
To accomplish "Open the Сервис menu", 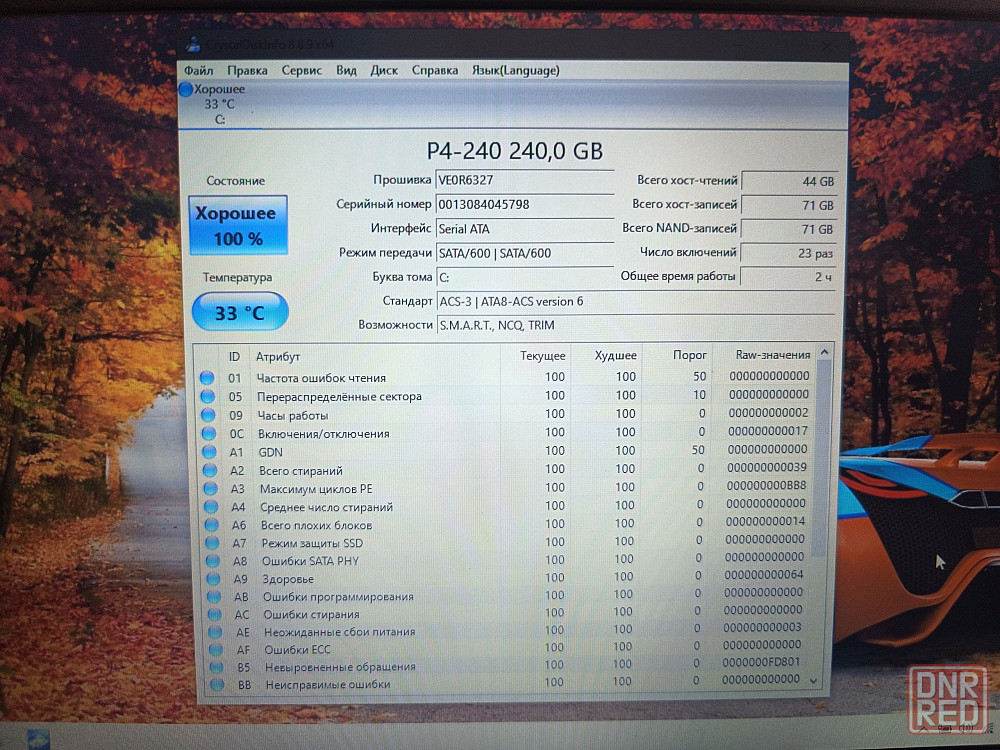I will pos(301,70).
